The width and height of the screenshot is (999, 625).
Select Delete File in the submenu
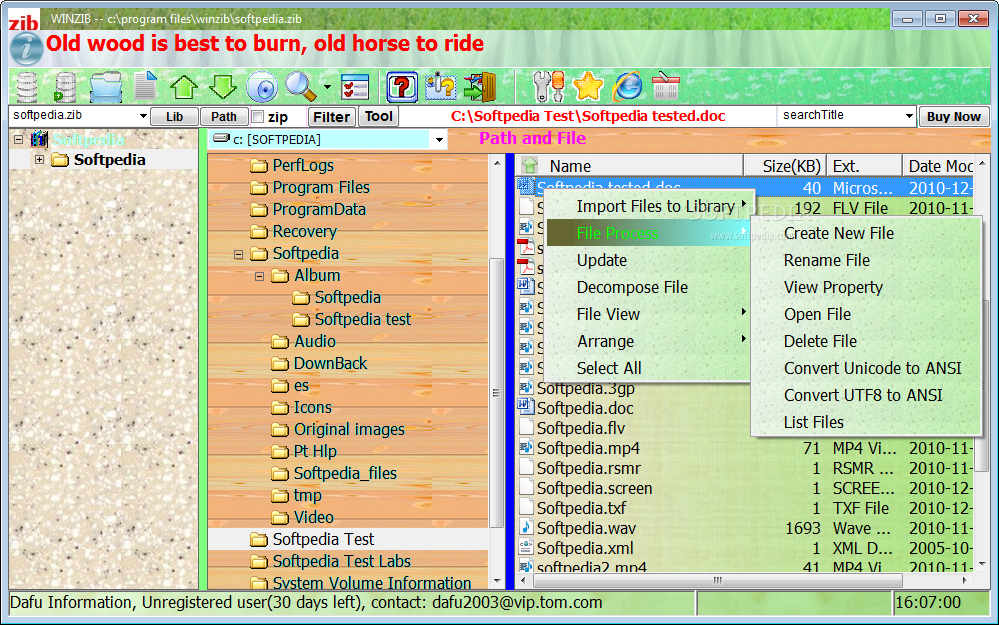pyautogui.click(x=866, y=341)
